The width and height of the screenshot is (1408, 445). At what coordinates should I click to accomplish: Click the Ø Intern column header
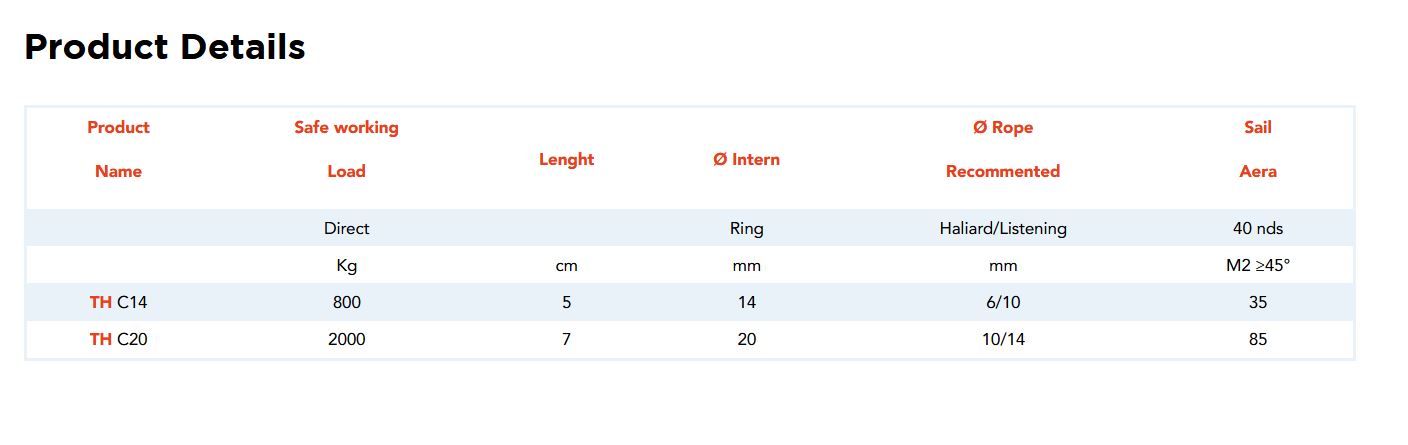(746, 159)
